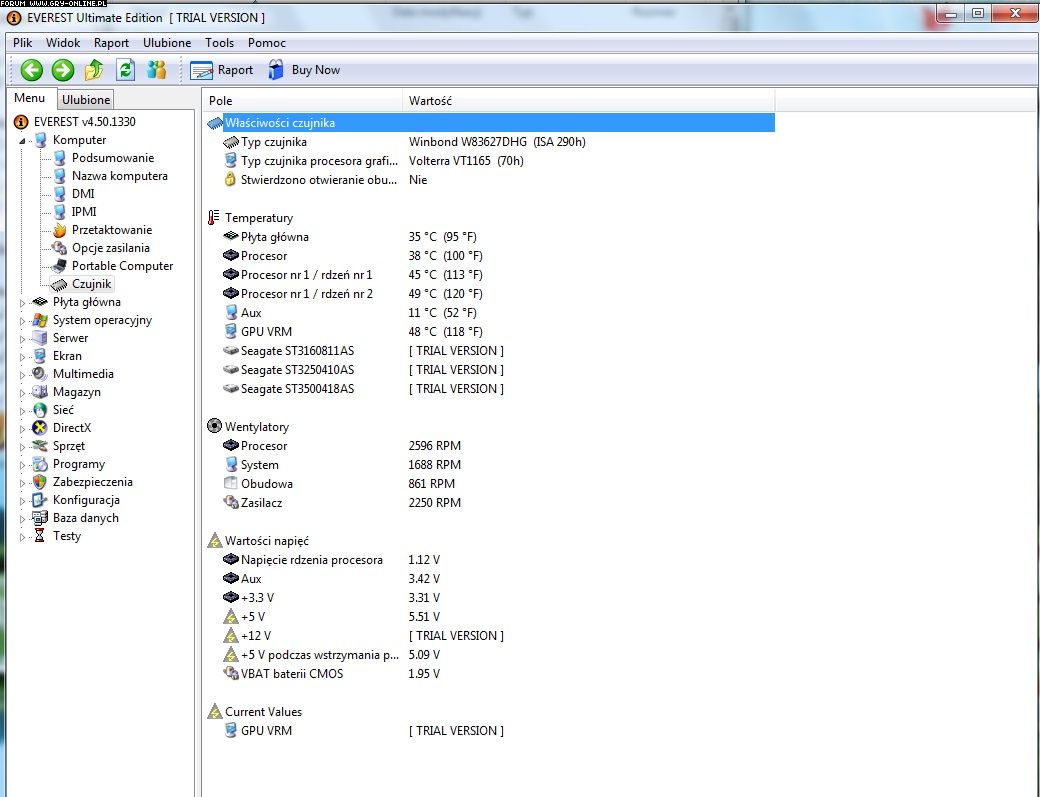The height and width of the screenshot is (797, 1040).
Task: Click the Portable Computer laptop icon
Action: coord(60,266)
